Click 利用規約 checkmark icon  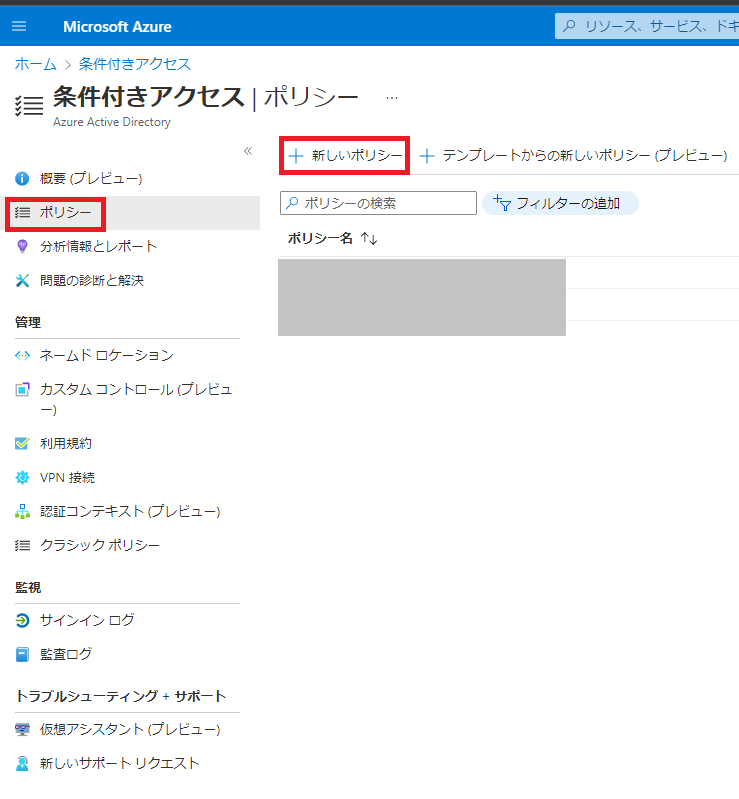tap(22, 443)
